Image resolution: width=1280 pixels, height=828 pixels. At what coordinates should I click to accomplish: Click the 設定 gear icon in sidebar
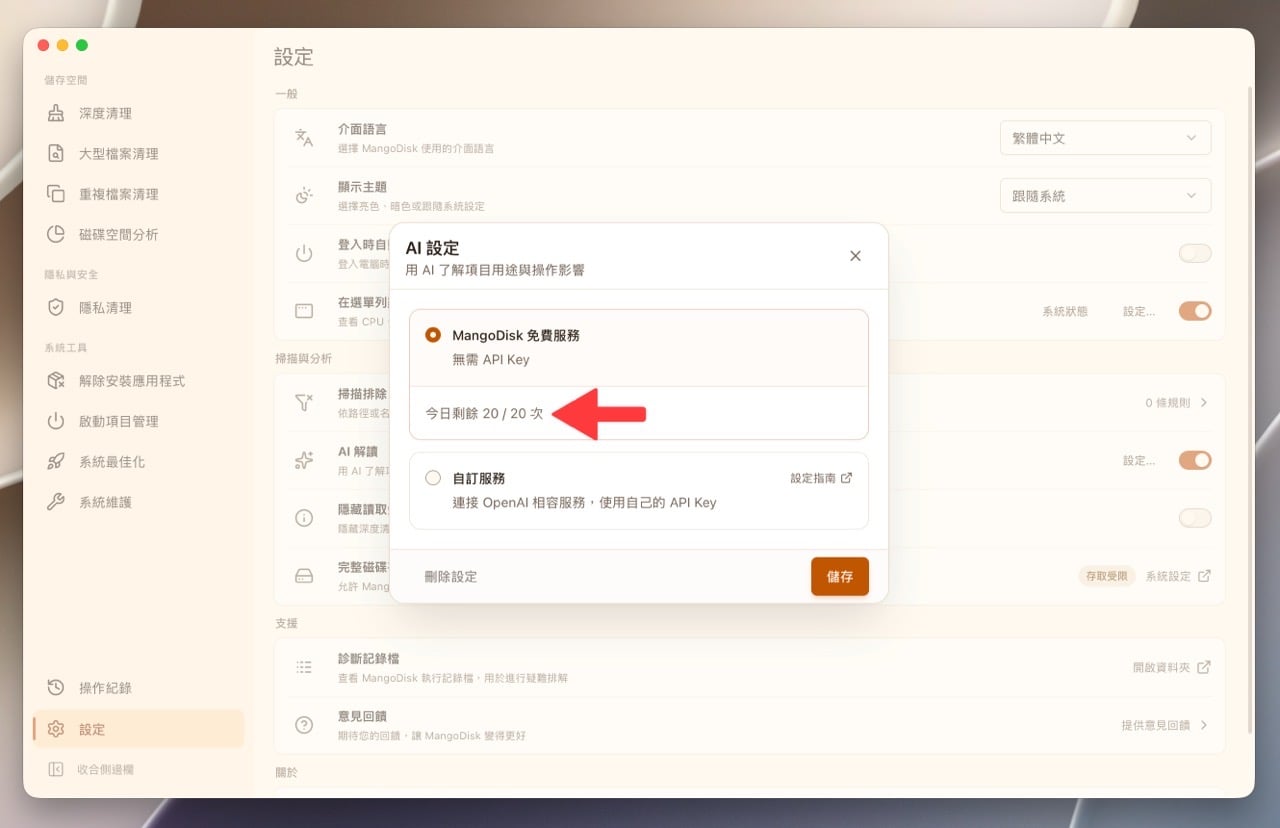tap(56, 729)
